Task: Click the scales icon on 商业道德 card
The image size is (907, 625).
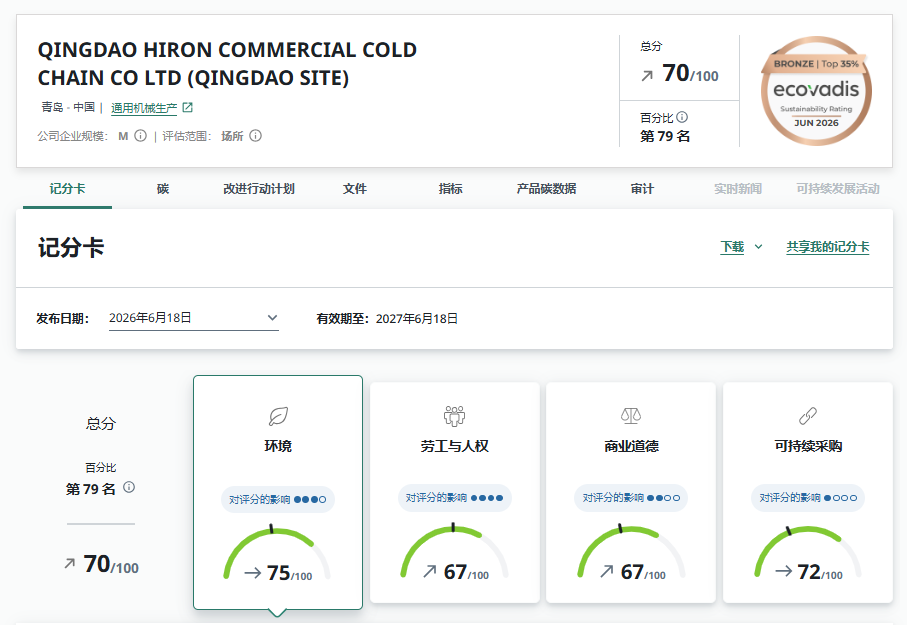Action: point(631,416)
